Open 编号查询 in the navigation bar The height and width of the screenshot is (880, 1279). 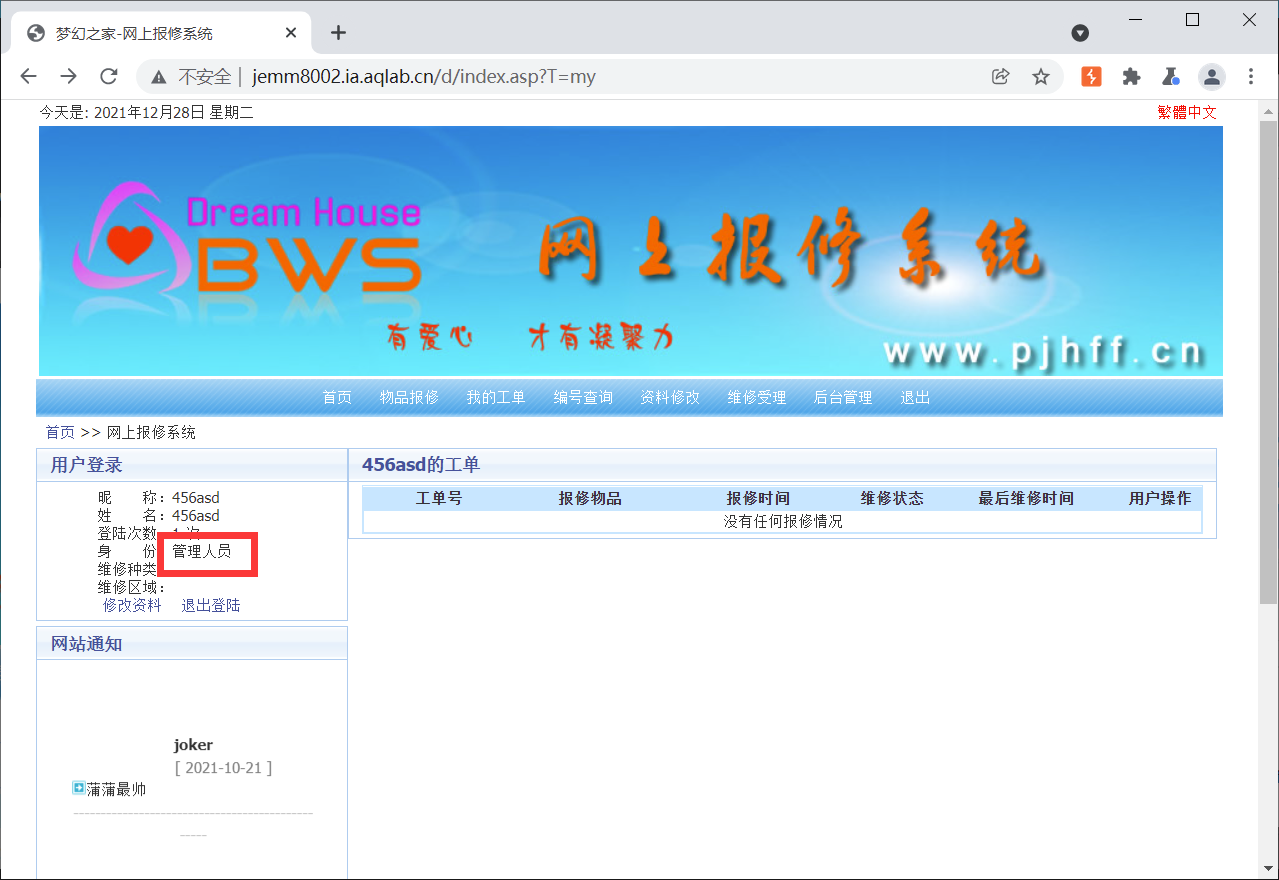pos(583,397)
